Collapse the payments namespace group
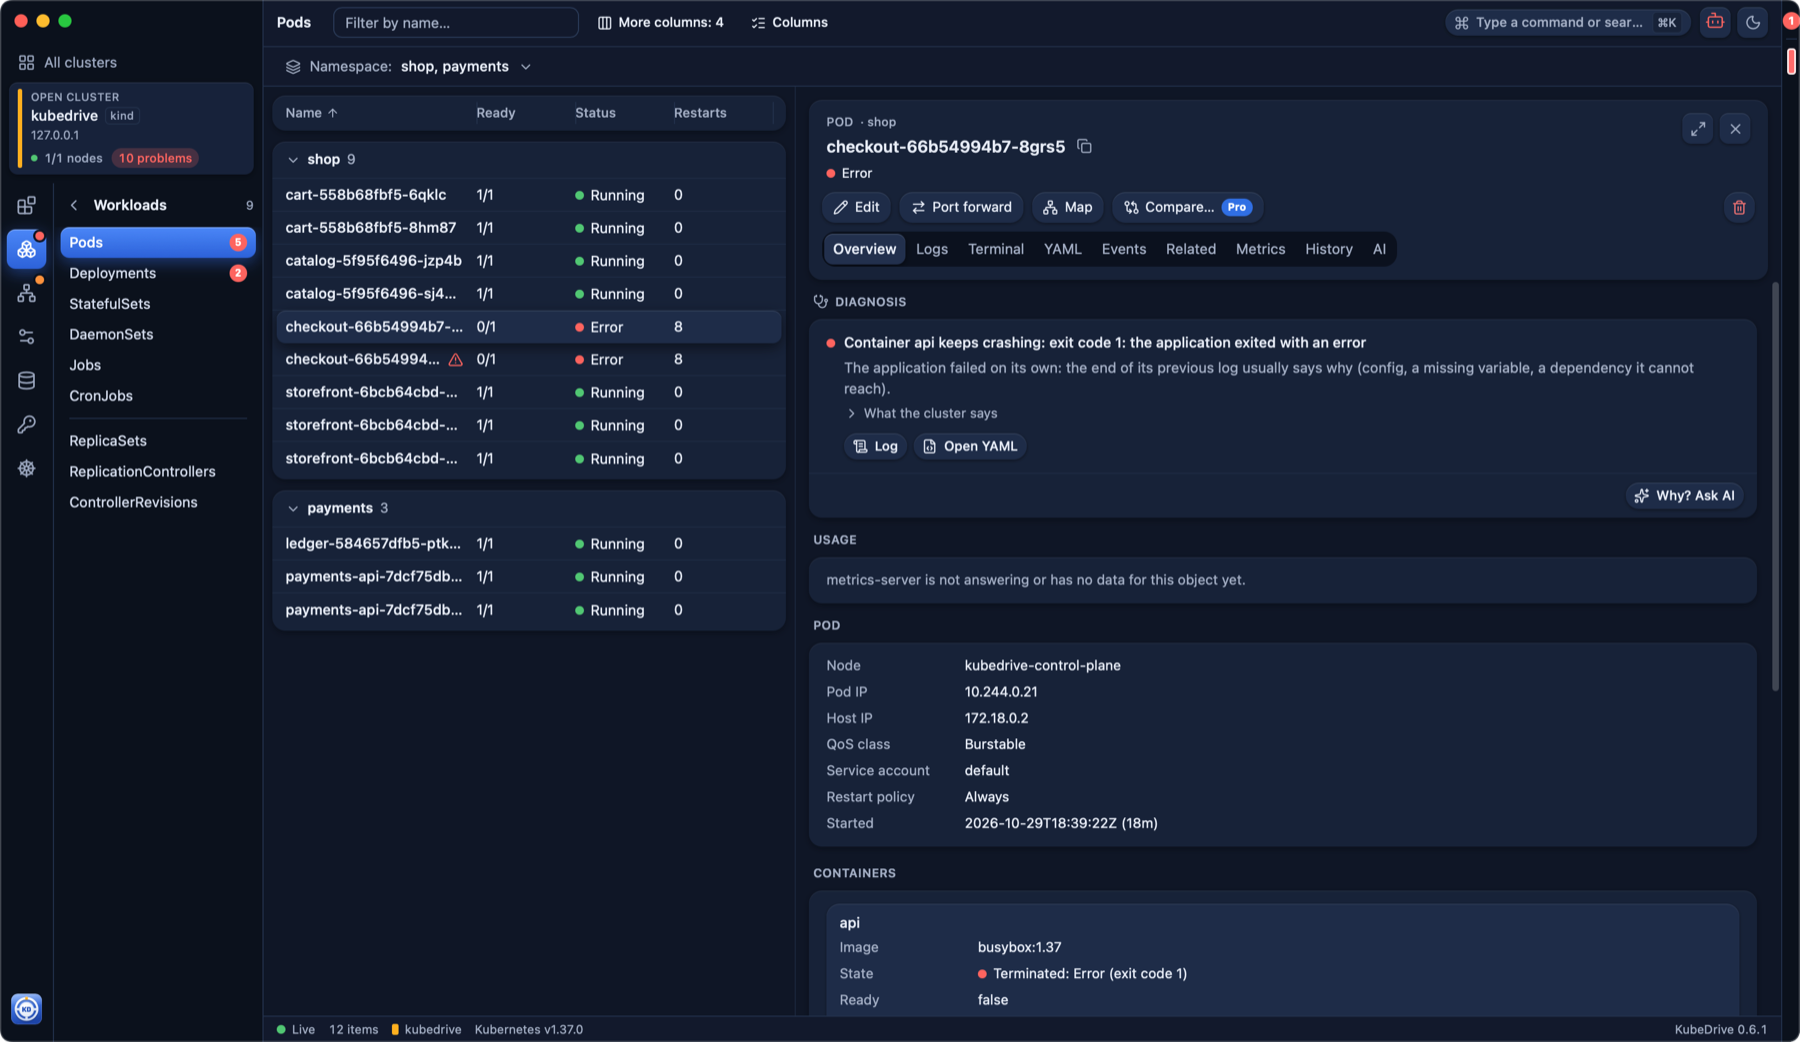Image resolution: width=1800 pixels, height=1042 pixels. pos(293,508)
